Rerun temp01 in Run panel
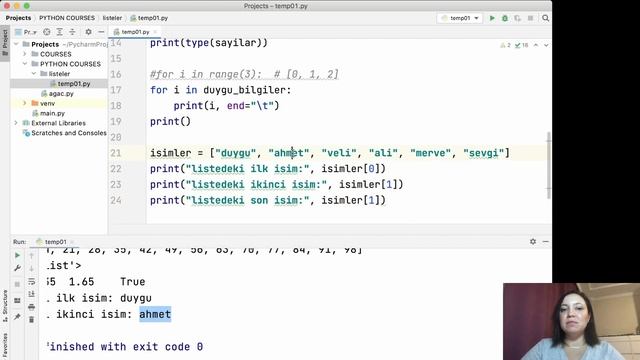 click(17, 256)
